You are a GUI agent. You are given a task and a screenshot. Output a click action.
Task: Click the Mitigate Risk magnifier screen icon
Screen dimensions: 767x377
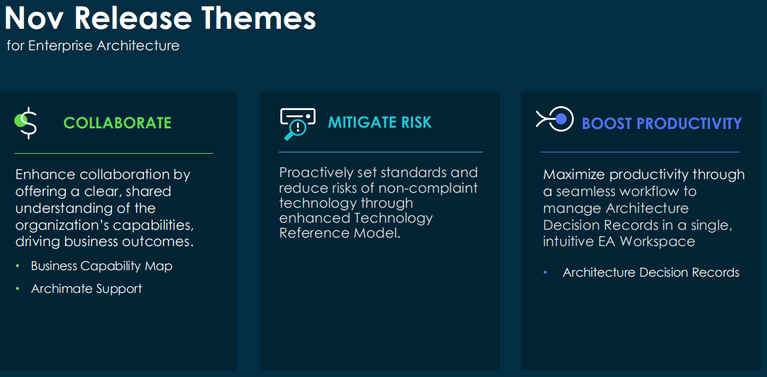(x=298, y=124)
